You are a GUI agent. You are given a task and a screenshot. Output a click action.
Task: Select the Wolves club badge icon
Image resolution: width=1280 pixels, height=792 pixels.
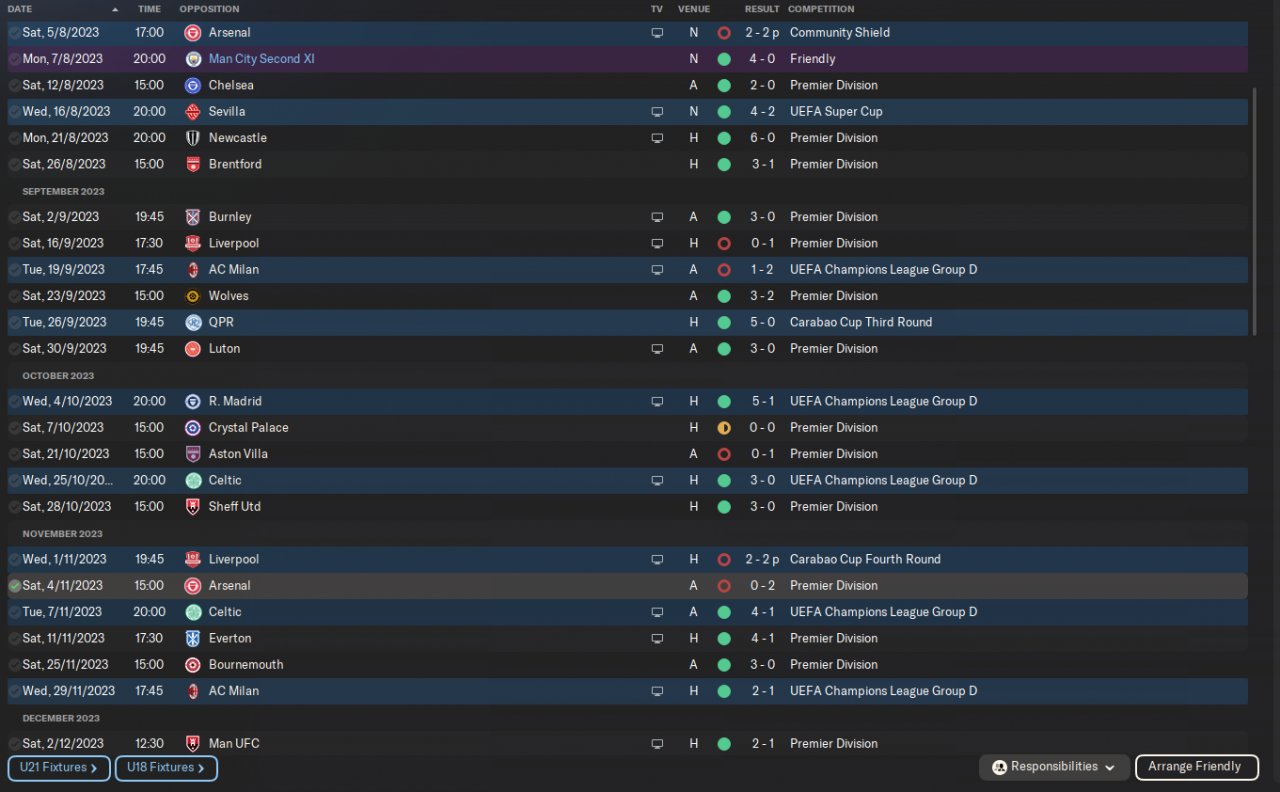[x=193, y=296]
